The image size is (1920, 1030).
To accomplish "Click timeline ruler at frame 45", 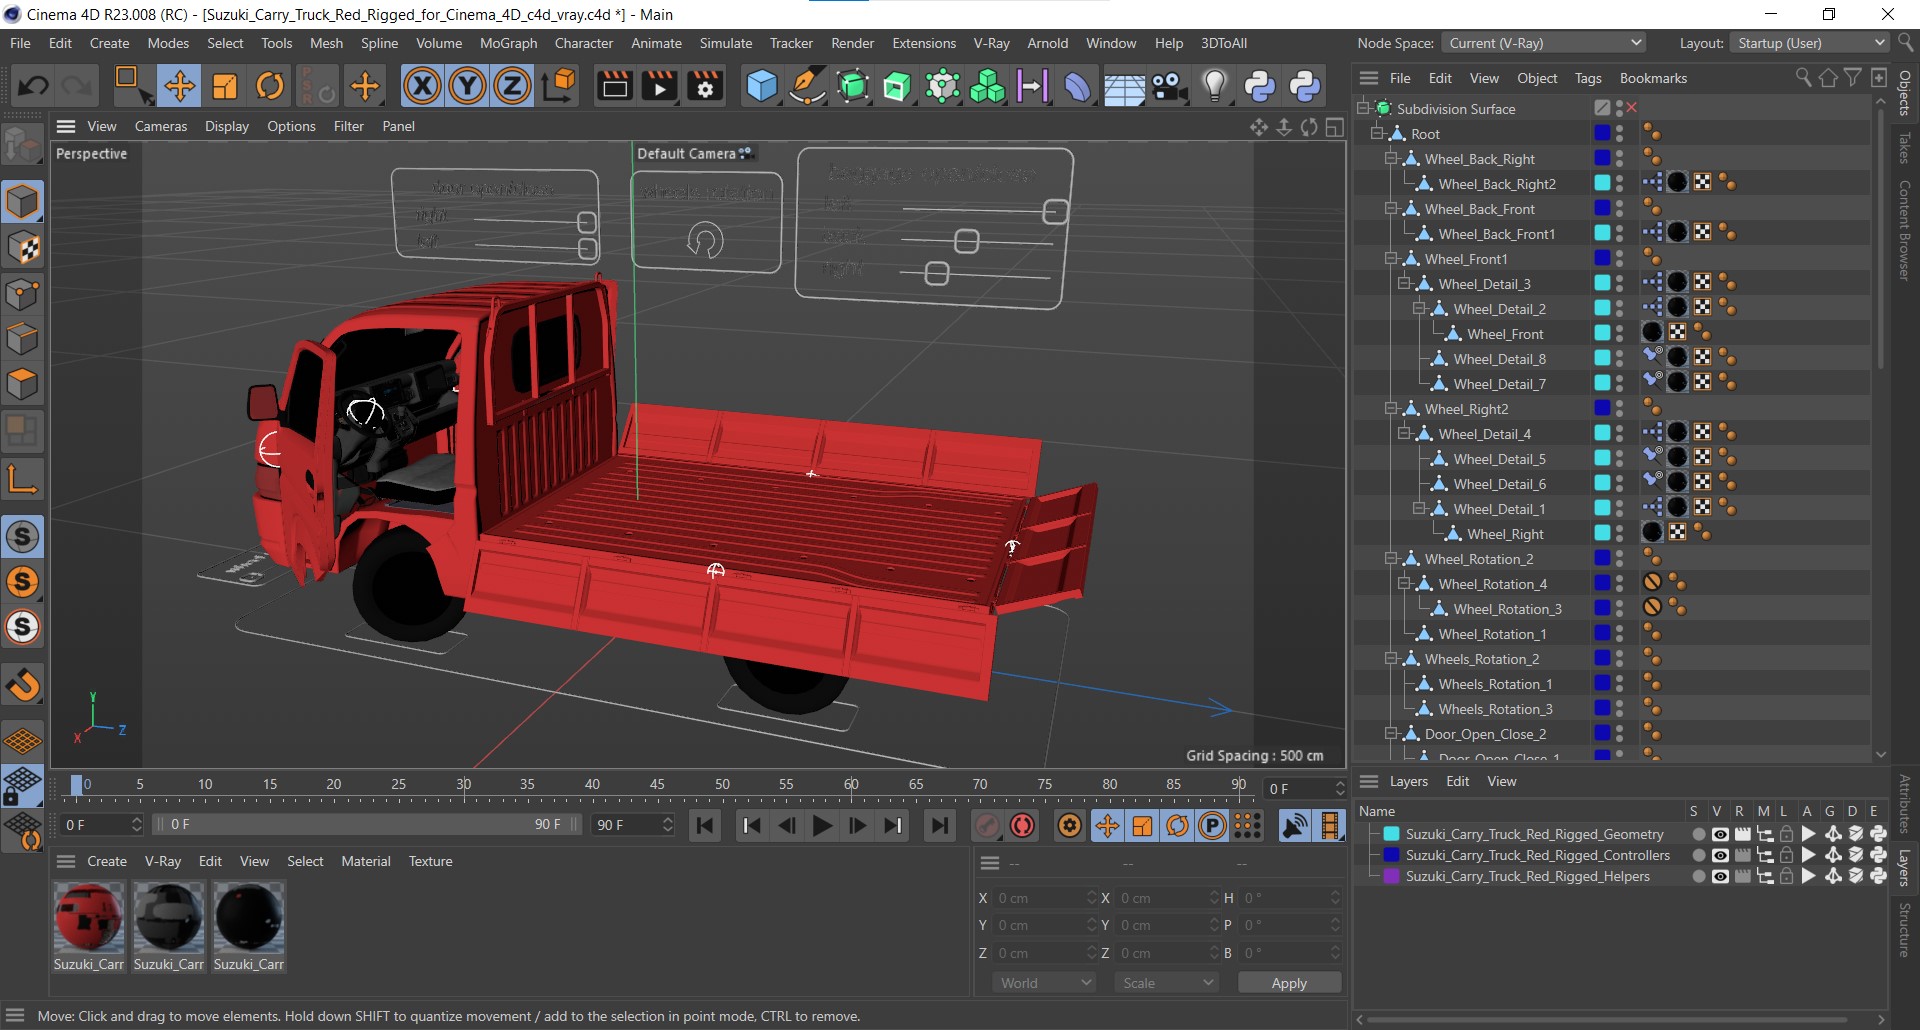I will 657,785.
